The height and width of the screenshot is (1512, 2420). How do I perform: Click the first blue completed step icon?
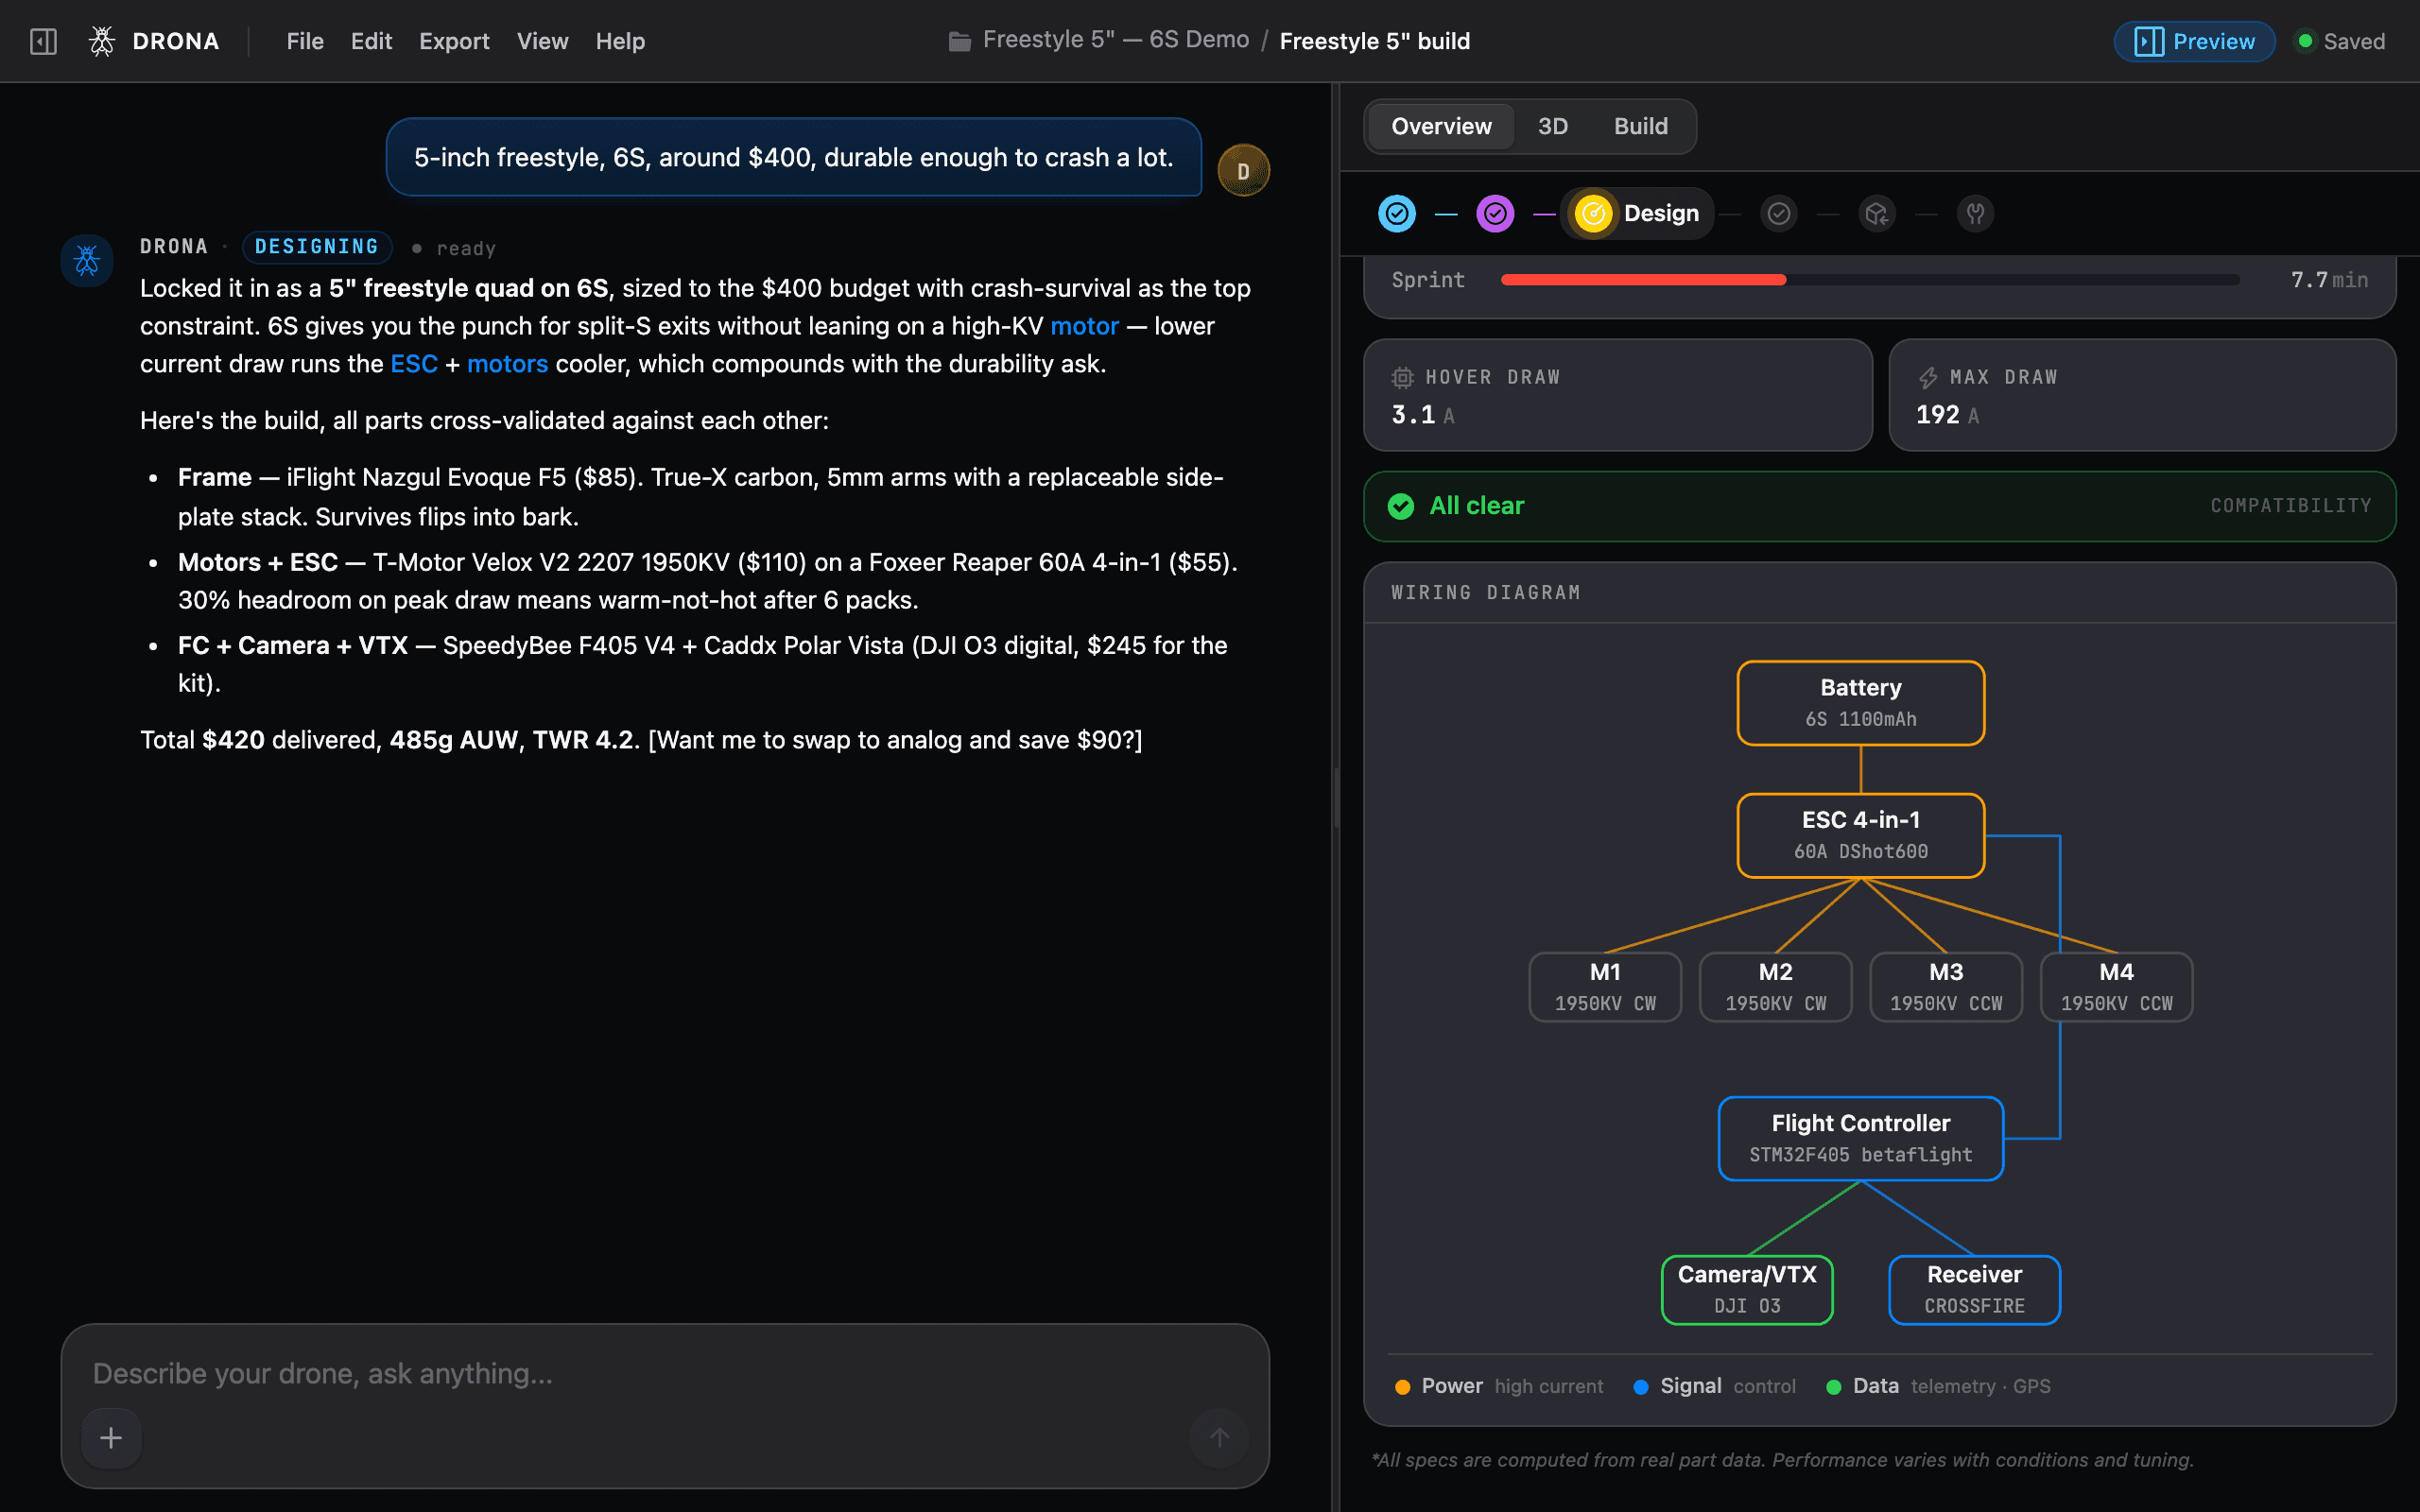coord(1397,213)
